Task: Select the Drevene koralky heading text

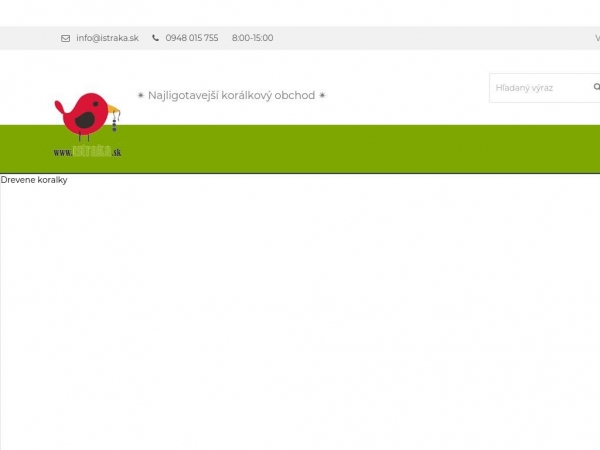Action: [34, 180]
